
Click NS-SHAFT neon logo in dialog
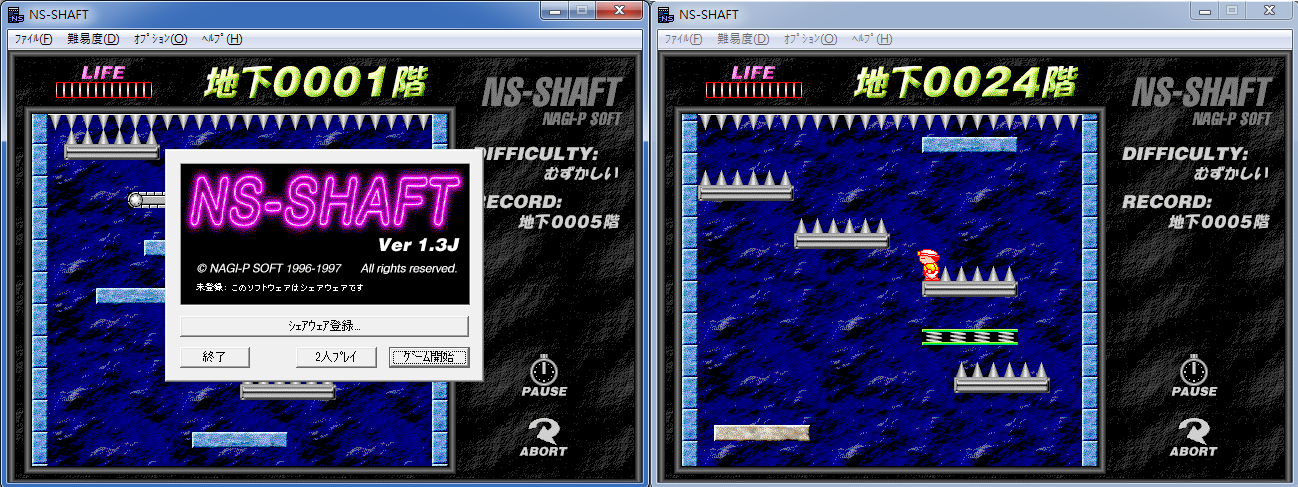click(324, 200)
